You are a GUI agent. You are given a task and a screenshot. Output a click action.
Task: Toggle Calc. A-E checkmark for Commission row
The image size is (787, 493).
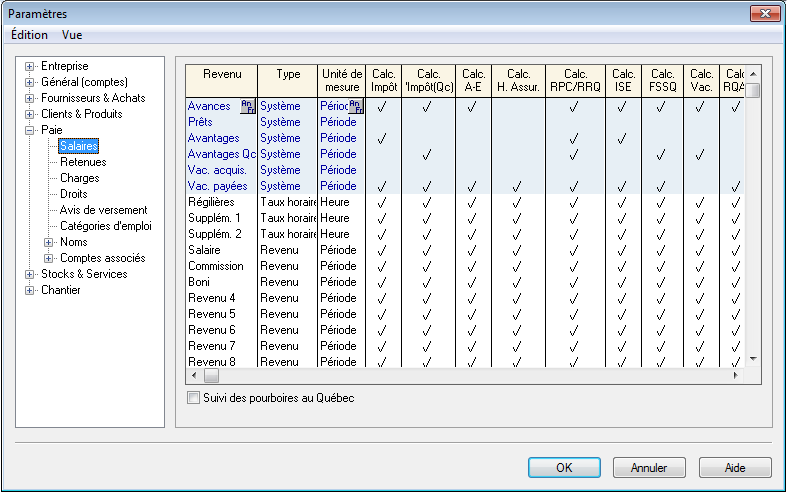472,266
